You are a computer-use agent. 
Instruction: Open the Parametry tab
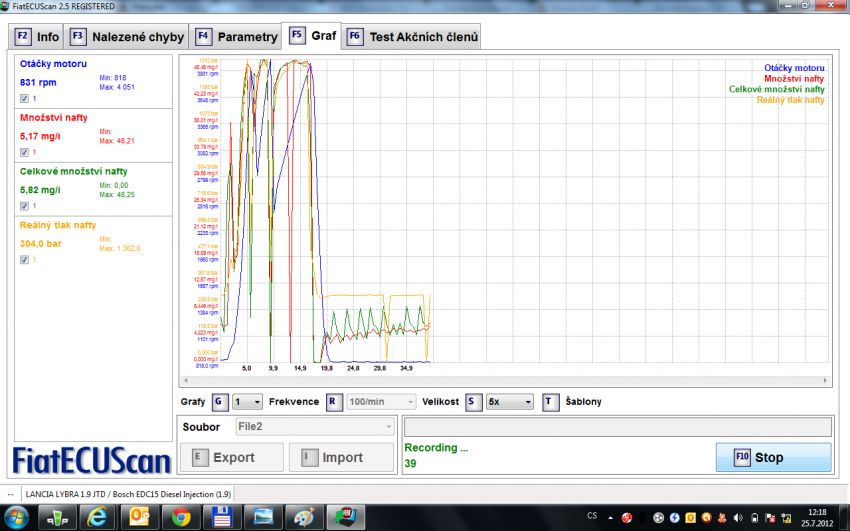click(237, 37)
